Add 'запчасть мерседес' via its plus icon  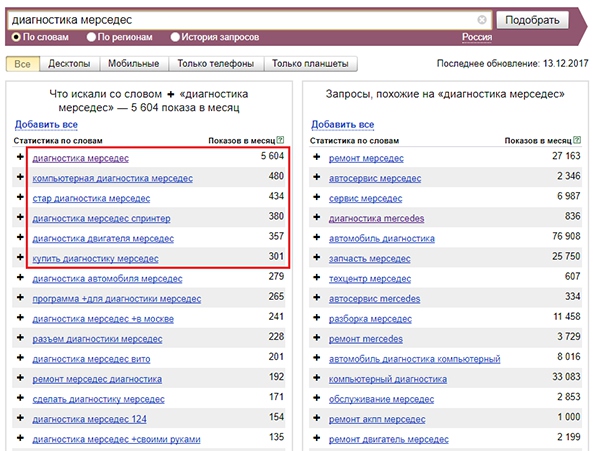pyautogui.click(x=316, y=257)
